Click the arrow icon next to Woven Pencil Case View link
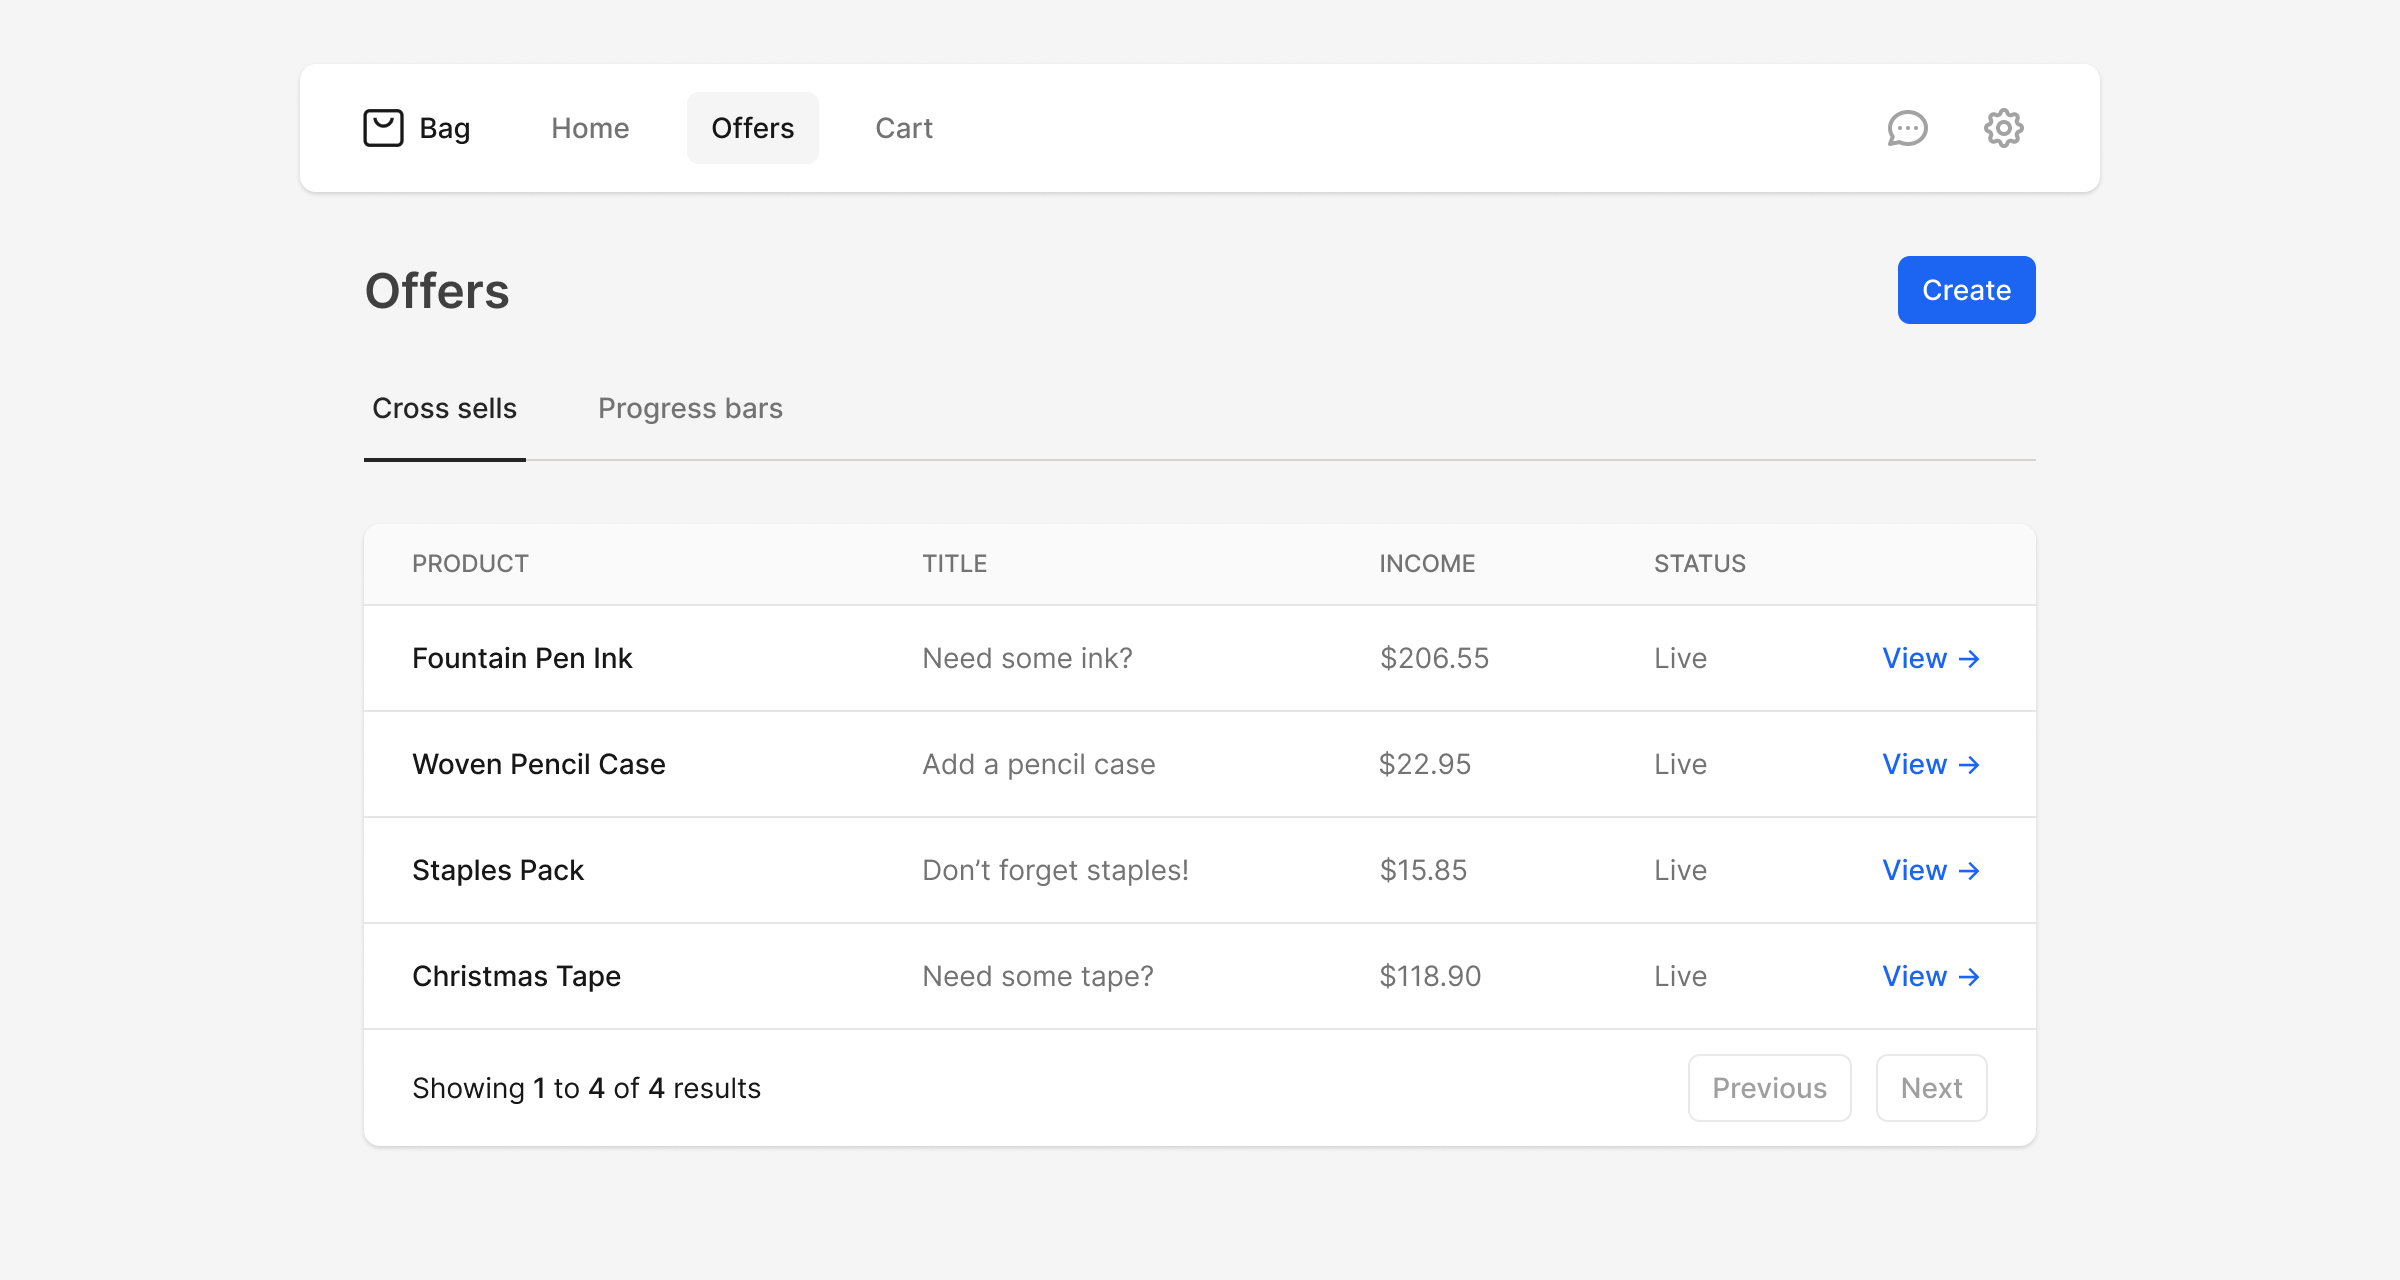Screen dimensions: 2400x1280 point(1970,765)
